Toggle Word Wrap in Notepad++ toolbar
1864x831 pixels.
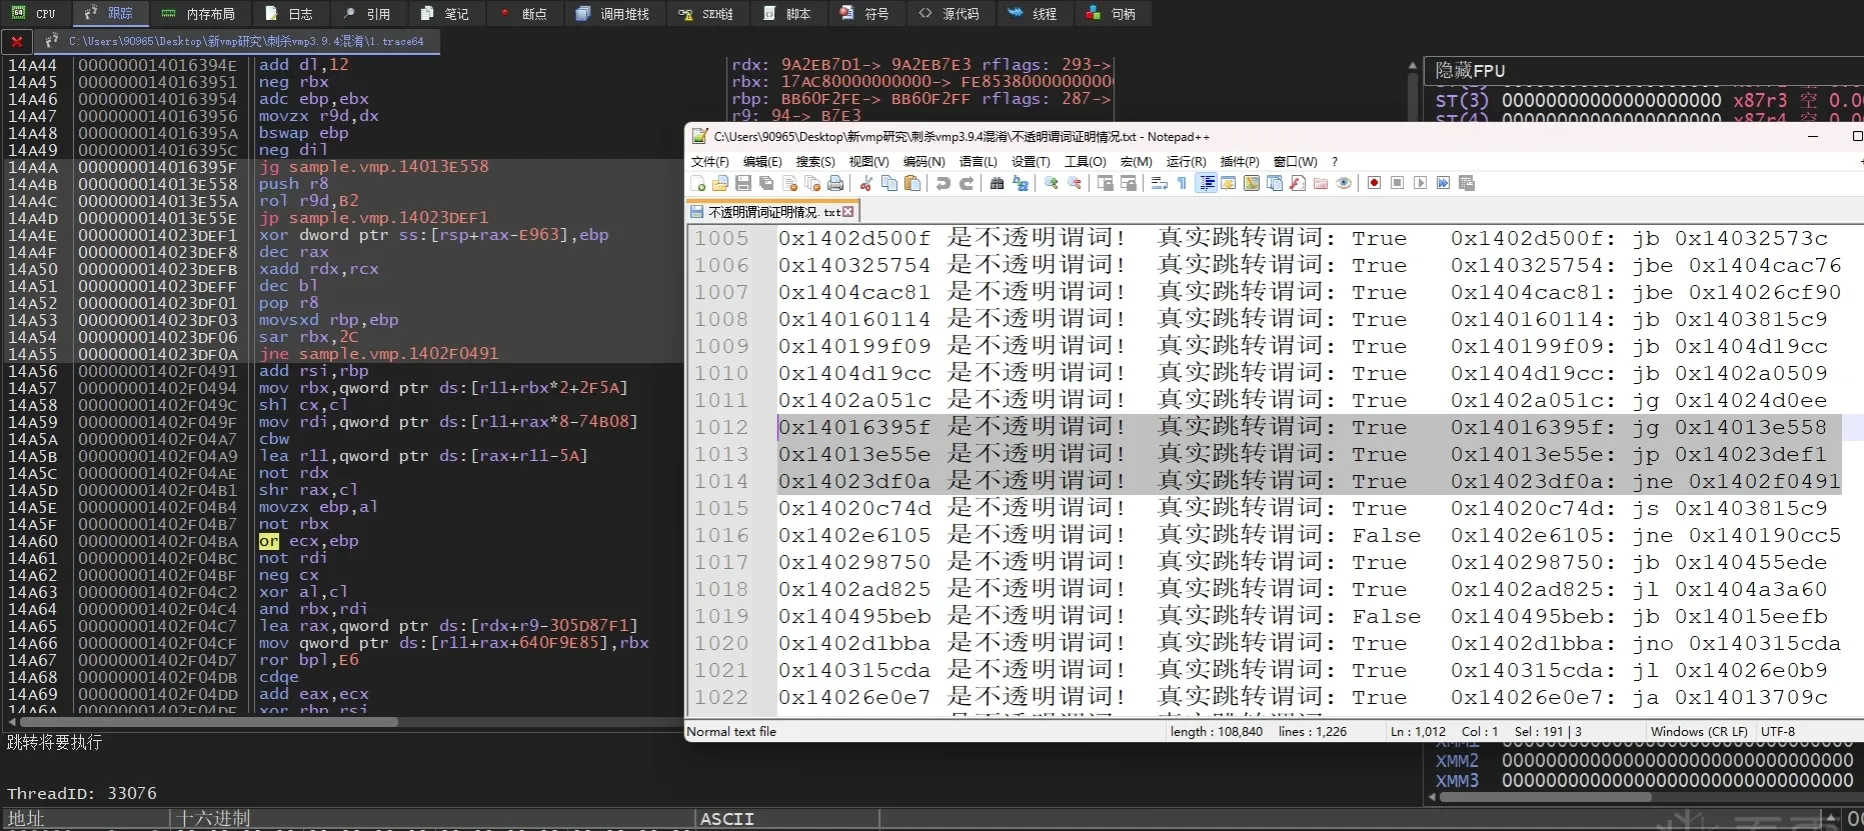(1159, 183)
